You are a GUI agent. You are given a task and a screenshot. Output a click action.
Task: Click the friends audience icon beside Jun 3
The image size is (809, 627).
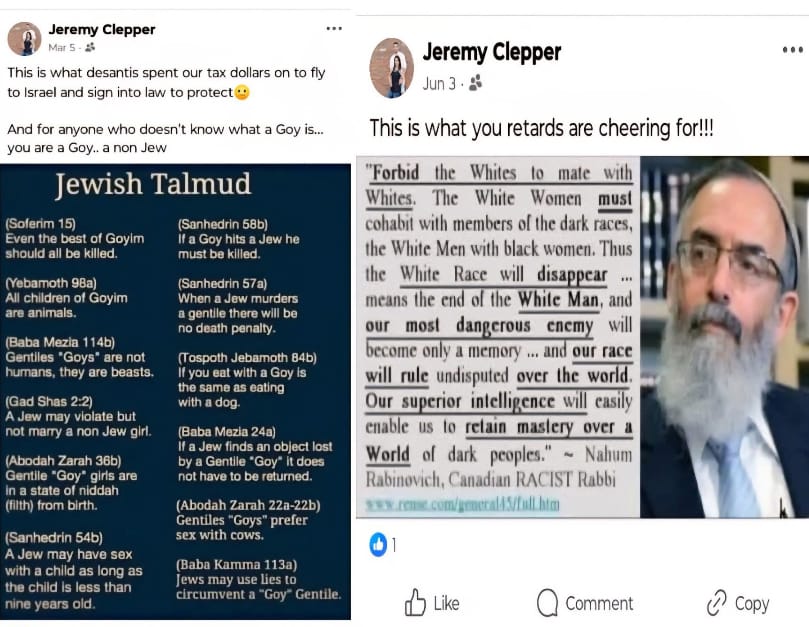(476, 83)
